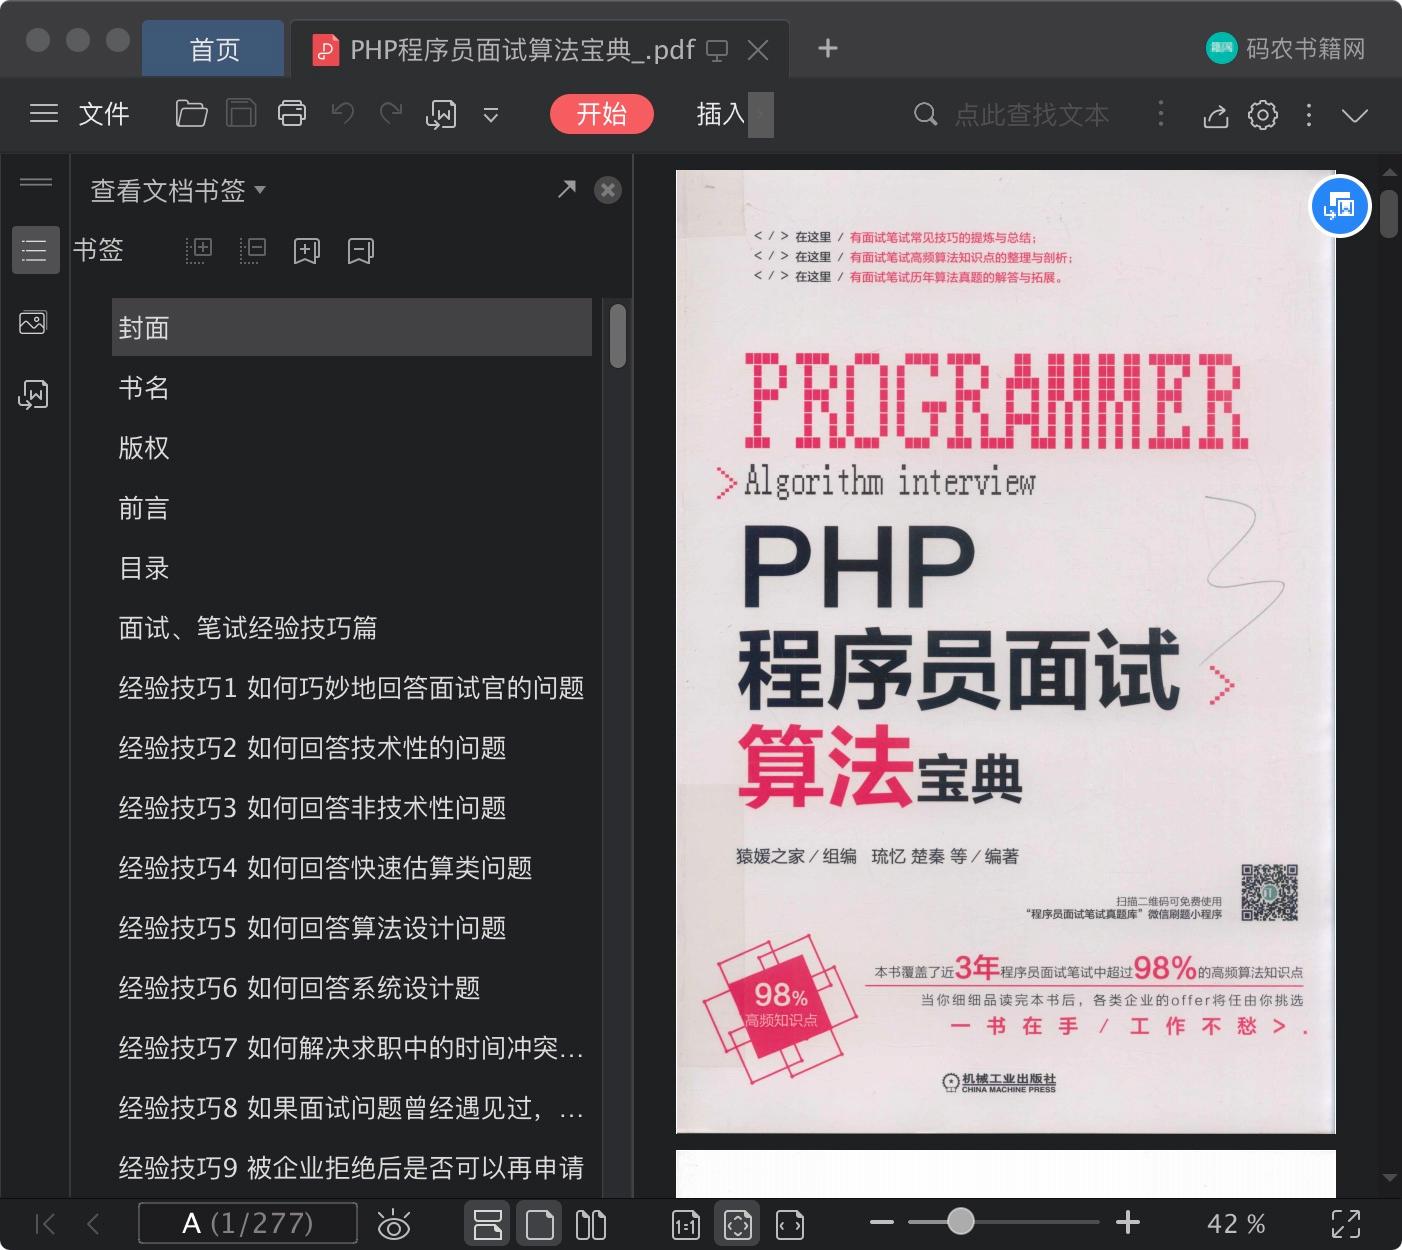Open 经验技巧2 如何回答技术性的问题
The width and height of the screenshot is (1402, 1250).
click(x=312, y=748)
